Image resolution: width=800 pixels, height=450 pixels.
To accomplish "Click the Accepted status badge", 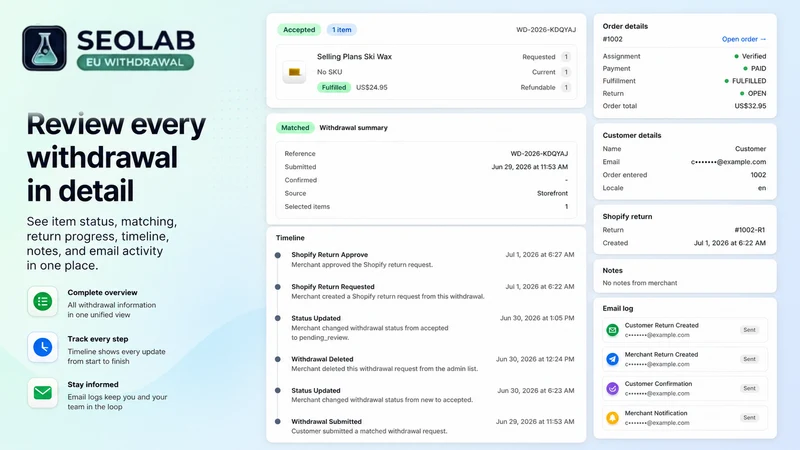I will click(x=299, y=30).
